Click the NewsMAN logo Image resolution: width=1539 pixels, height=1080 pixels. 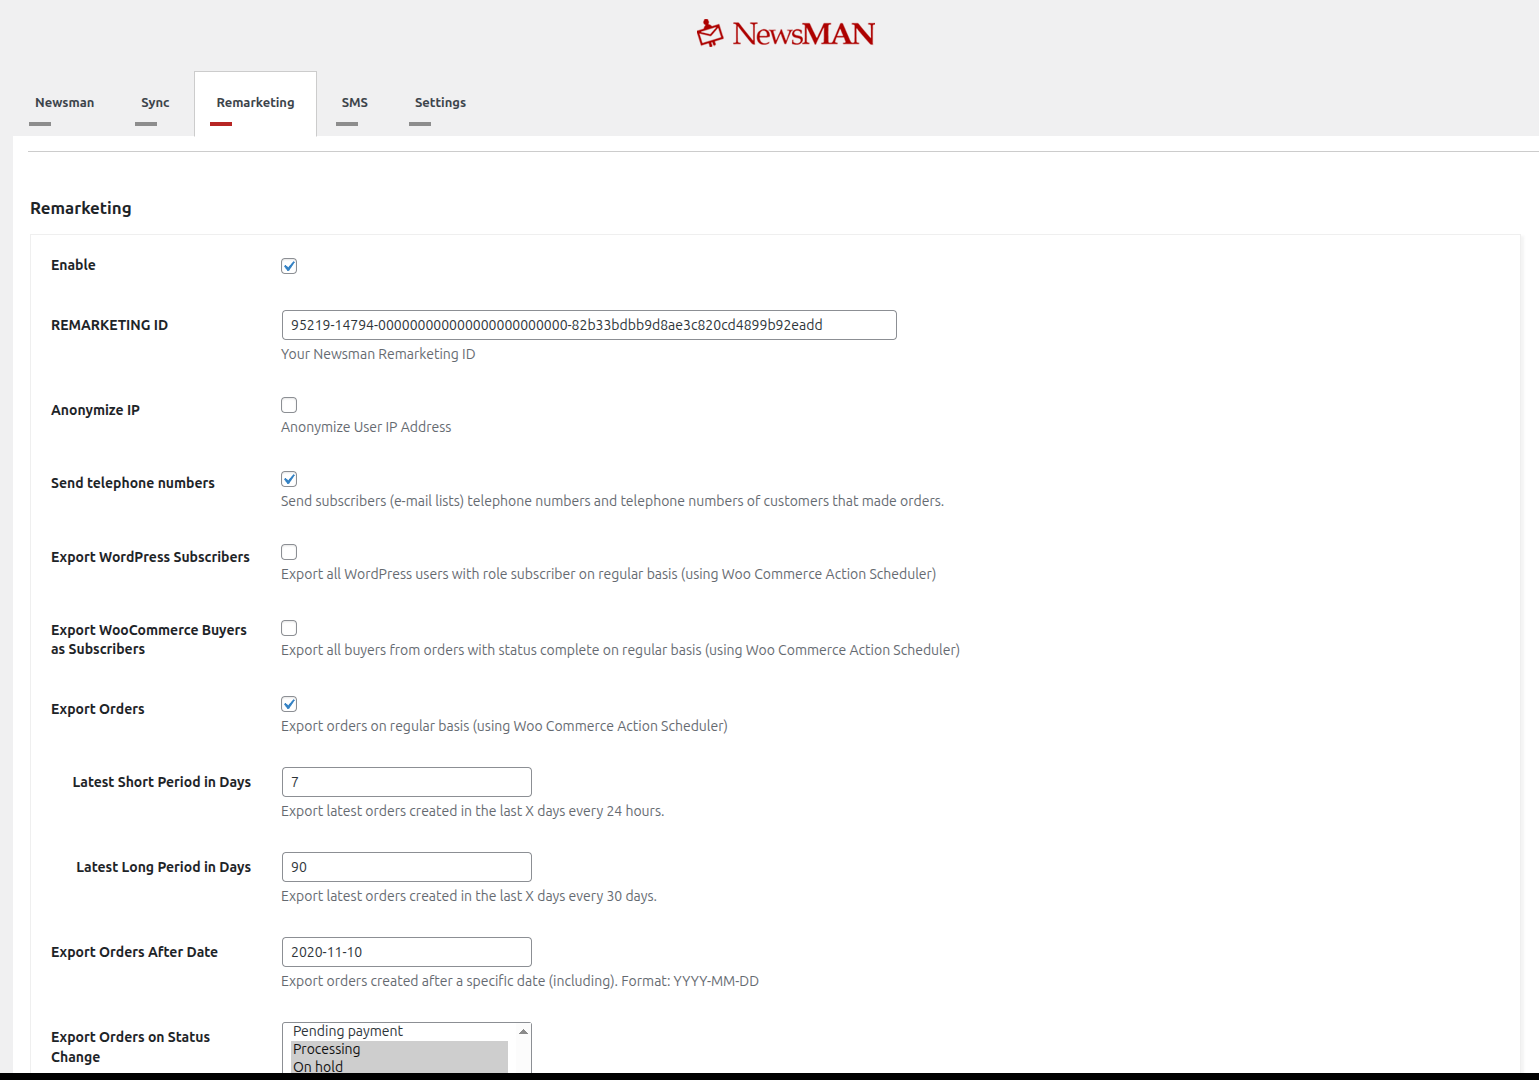point(785,34)
